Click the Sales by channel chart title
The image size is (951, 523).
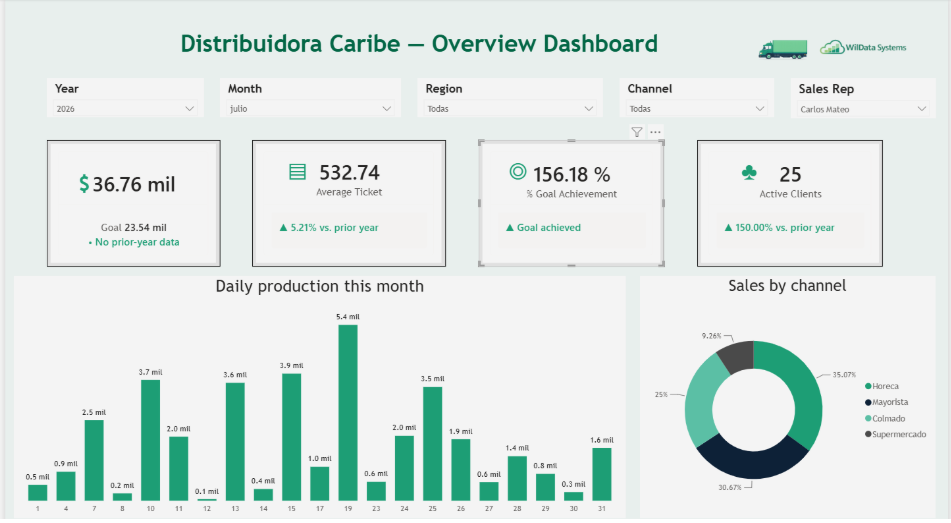[x=787, y=286]
